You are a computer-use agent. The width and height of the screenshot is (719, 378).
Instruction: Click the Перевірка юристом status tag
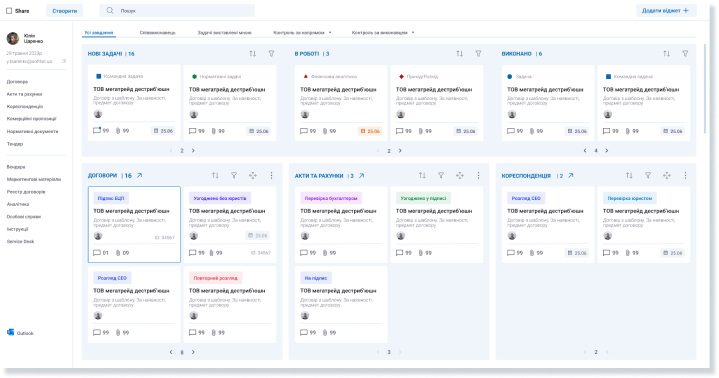coord(630,198)
